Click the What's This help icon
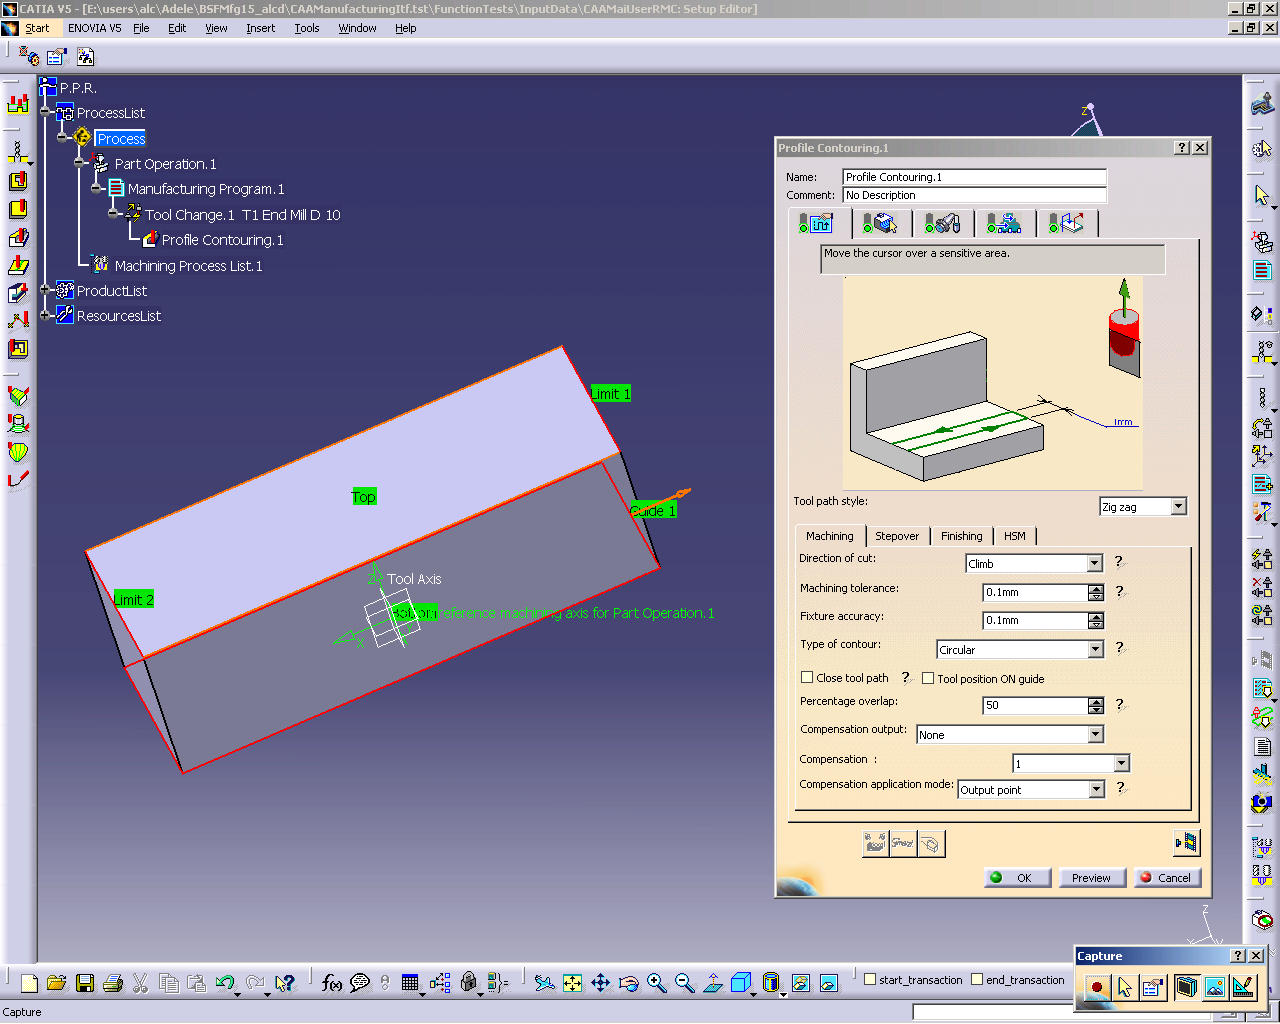 [285, 983]
